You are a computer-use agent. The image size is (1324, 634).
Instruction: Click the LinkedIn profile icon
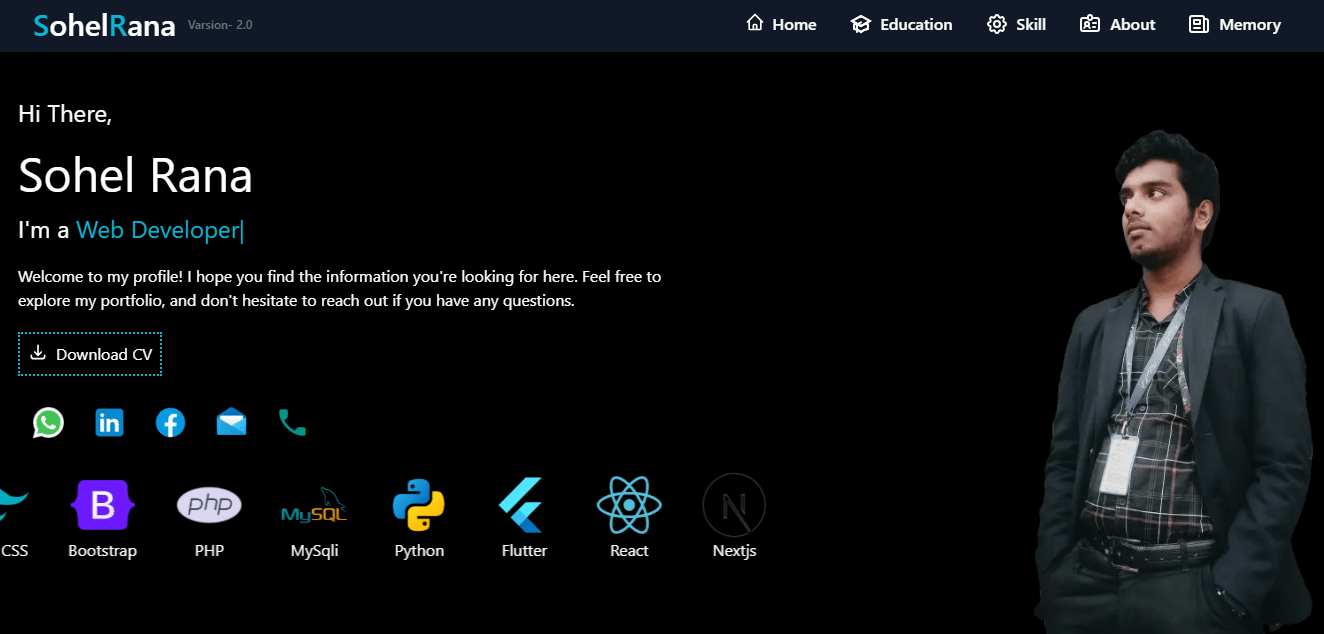(x=109, y=423)
